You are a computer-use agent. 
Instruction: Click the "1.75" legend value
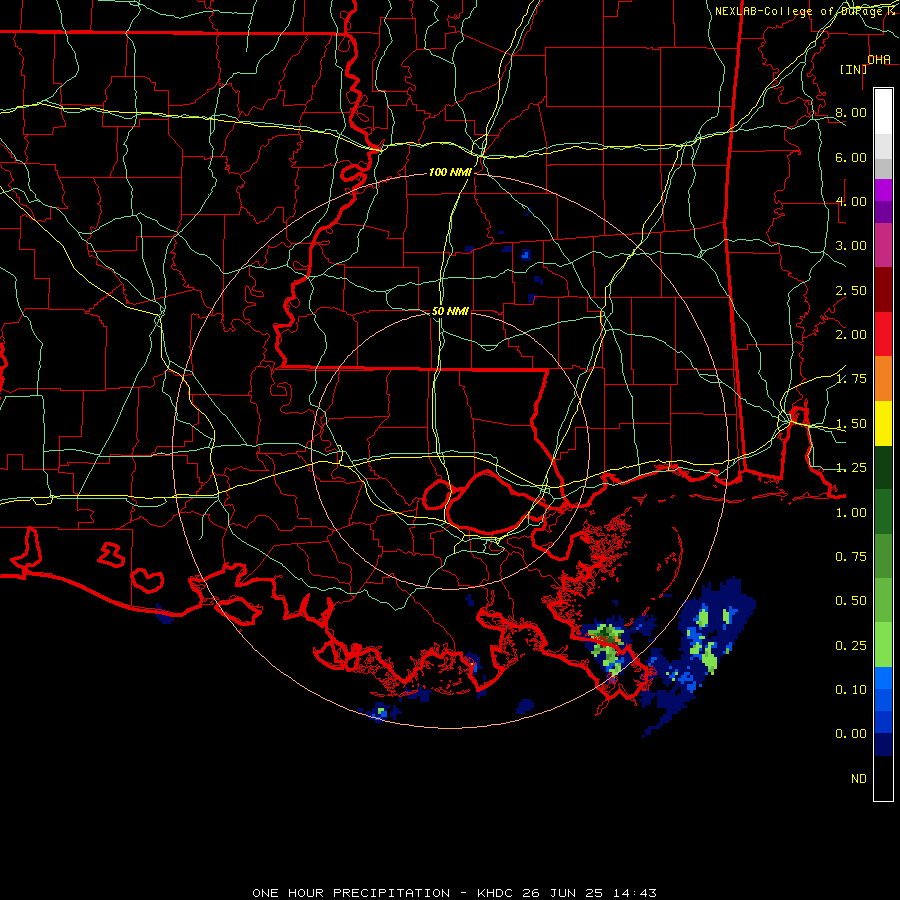pos(851,379)
